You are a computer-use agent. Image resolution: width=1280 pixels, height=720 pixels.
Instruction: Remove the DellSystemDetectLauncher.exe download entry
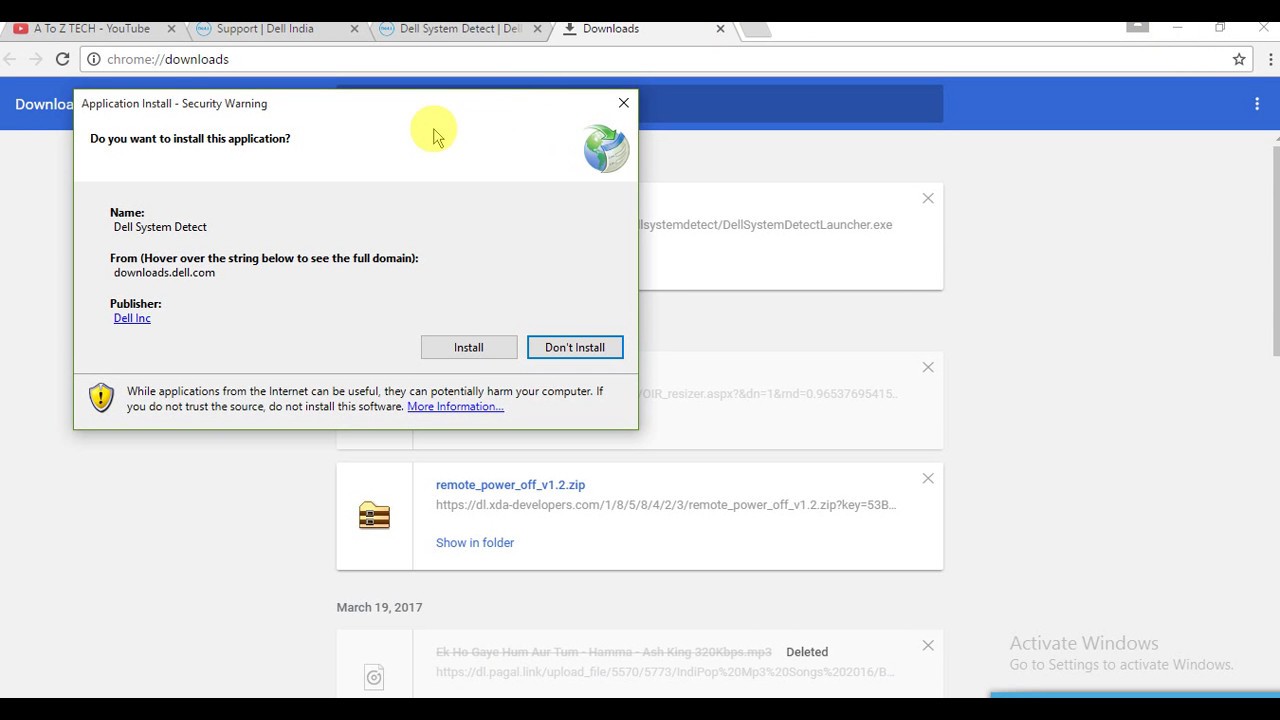(928, 198)
